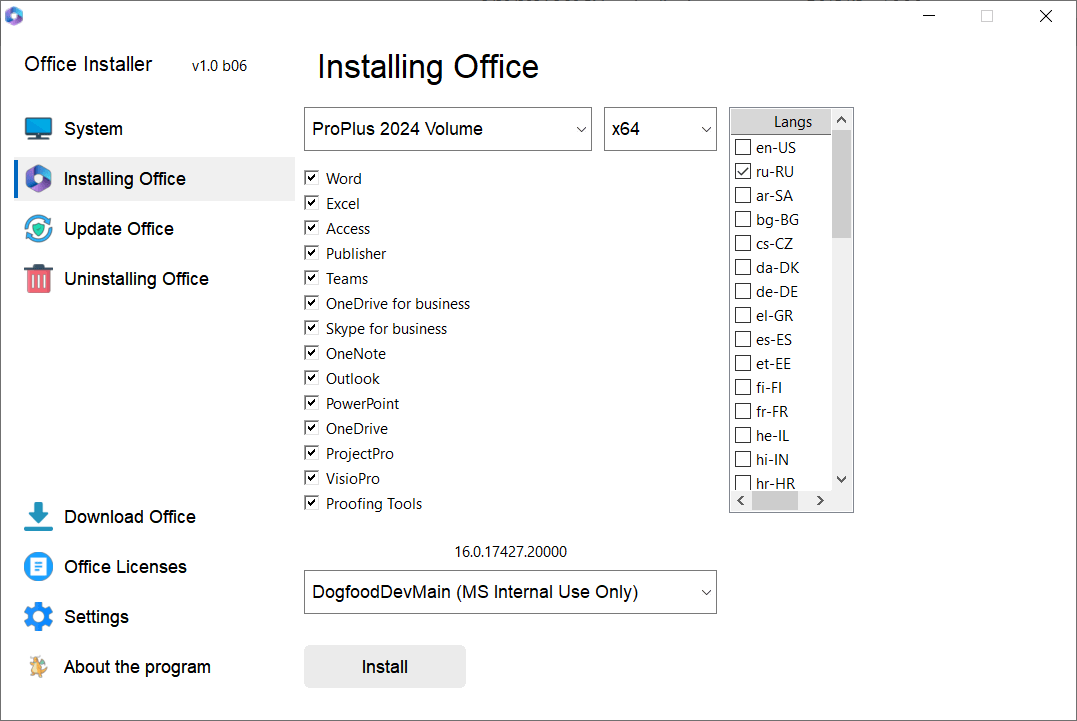Uncheck the Excel checkbox
The image size is (1077, 721).
coord(311,203)
